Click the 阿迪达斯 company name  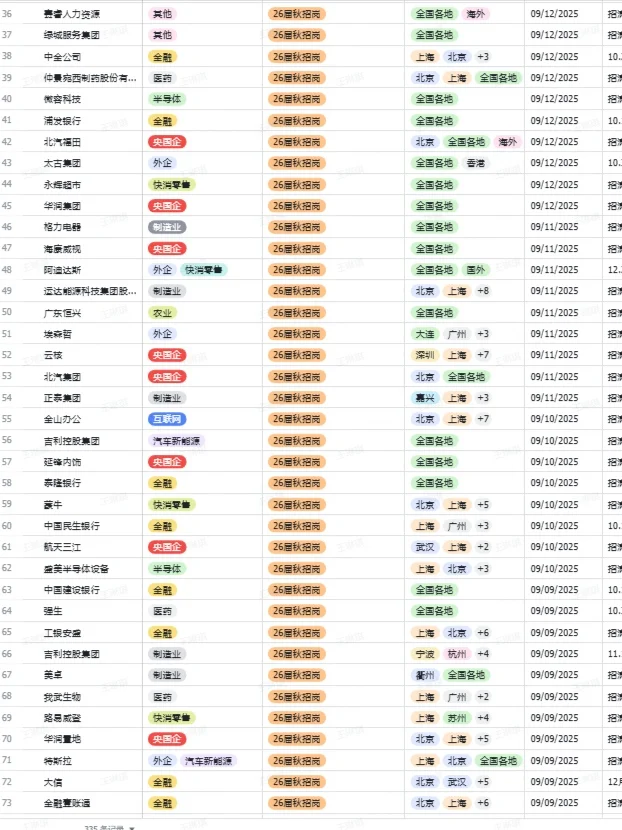click(x=62, y=270)
